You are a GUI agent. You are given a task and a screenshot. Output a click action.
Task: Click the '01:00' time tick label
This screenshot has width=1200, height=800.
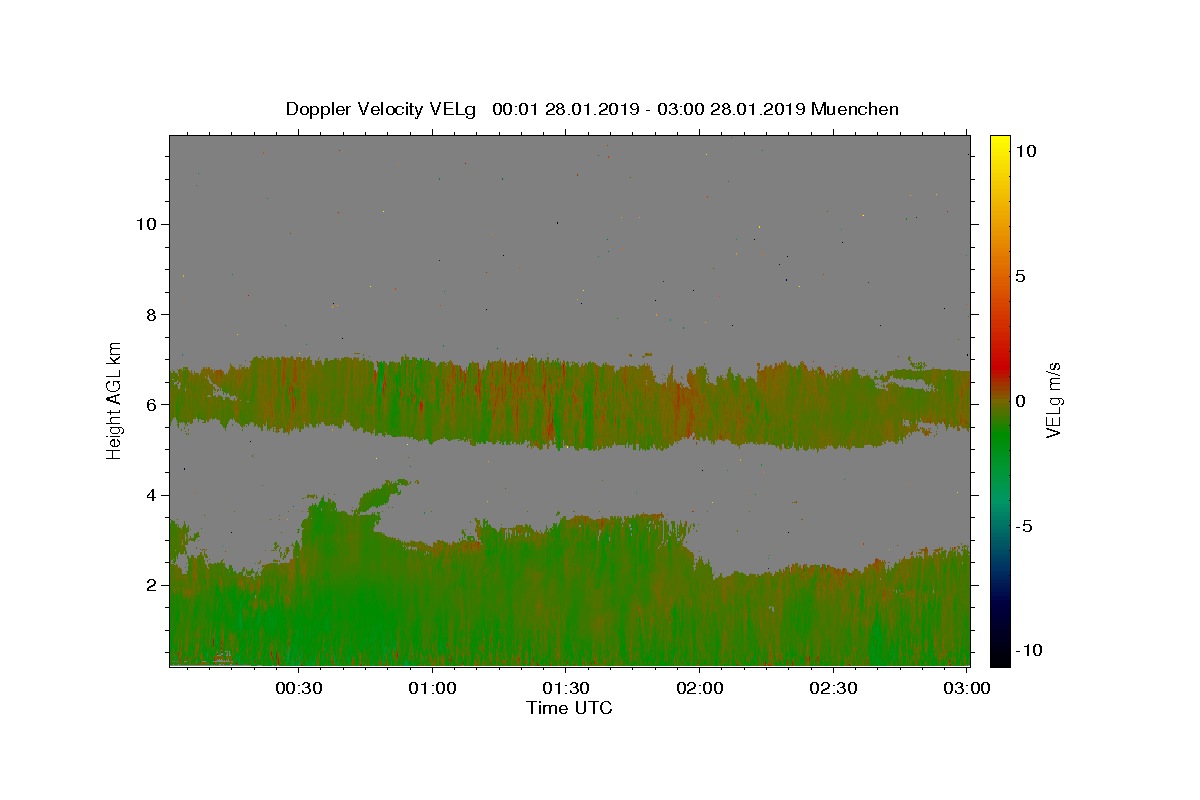click(433, 688)
